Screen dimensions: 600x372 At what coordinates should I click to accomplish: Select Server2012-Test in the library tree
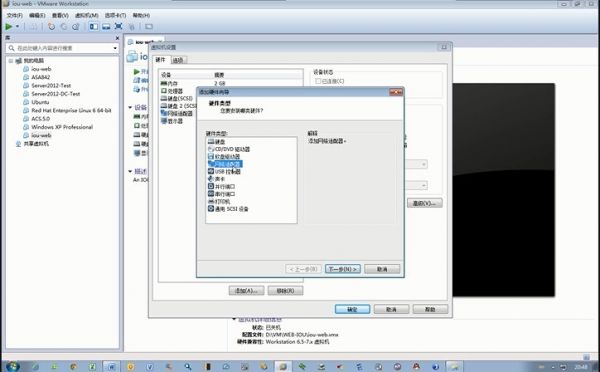click(51, 85)
